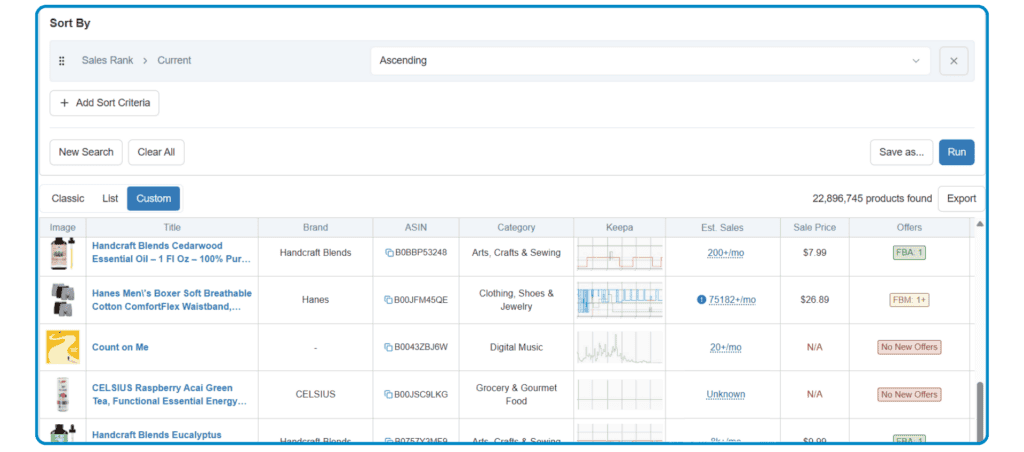
Task: Click the $26.89 sale price cell
Action: (x=814, y=300)
